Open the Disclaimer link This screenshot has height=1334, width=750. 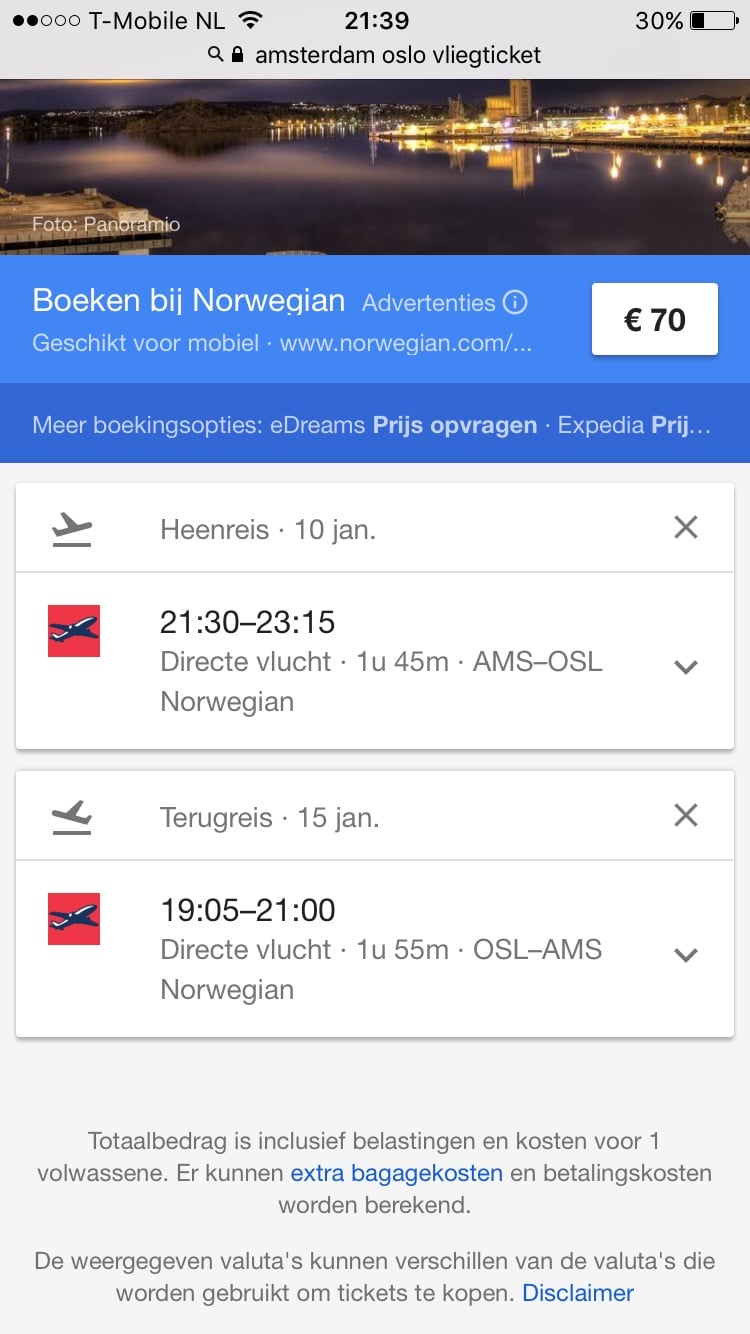tap(578, 1293)
